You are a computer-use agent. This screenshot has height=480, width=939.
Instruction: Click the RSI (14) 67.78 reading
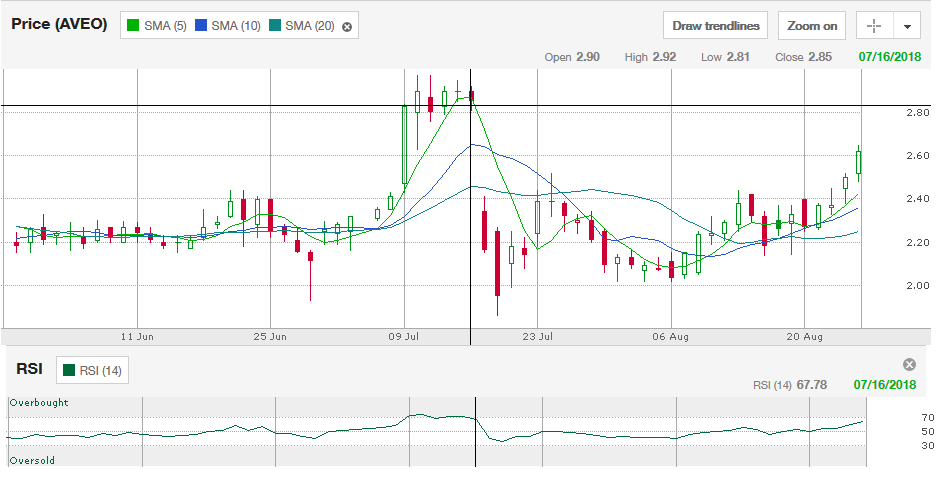790,385
